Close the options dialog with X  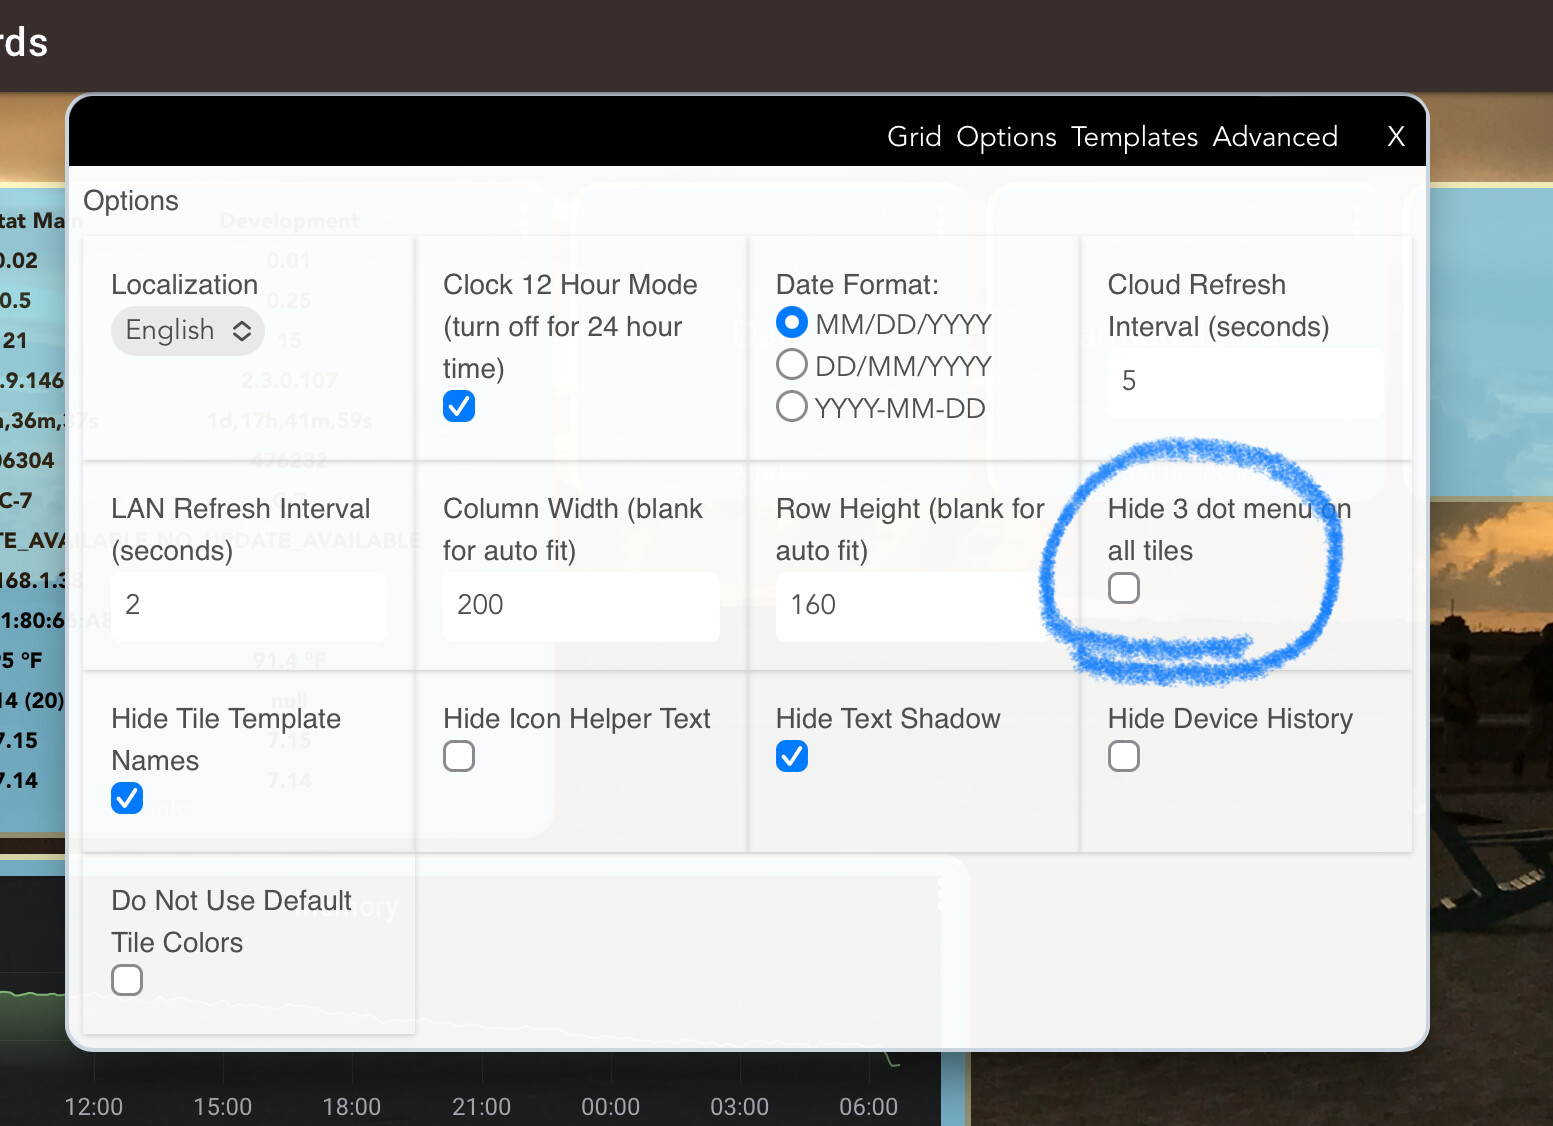point(1396,136)
